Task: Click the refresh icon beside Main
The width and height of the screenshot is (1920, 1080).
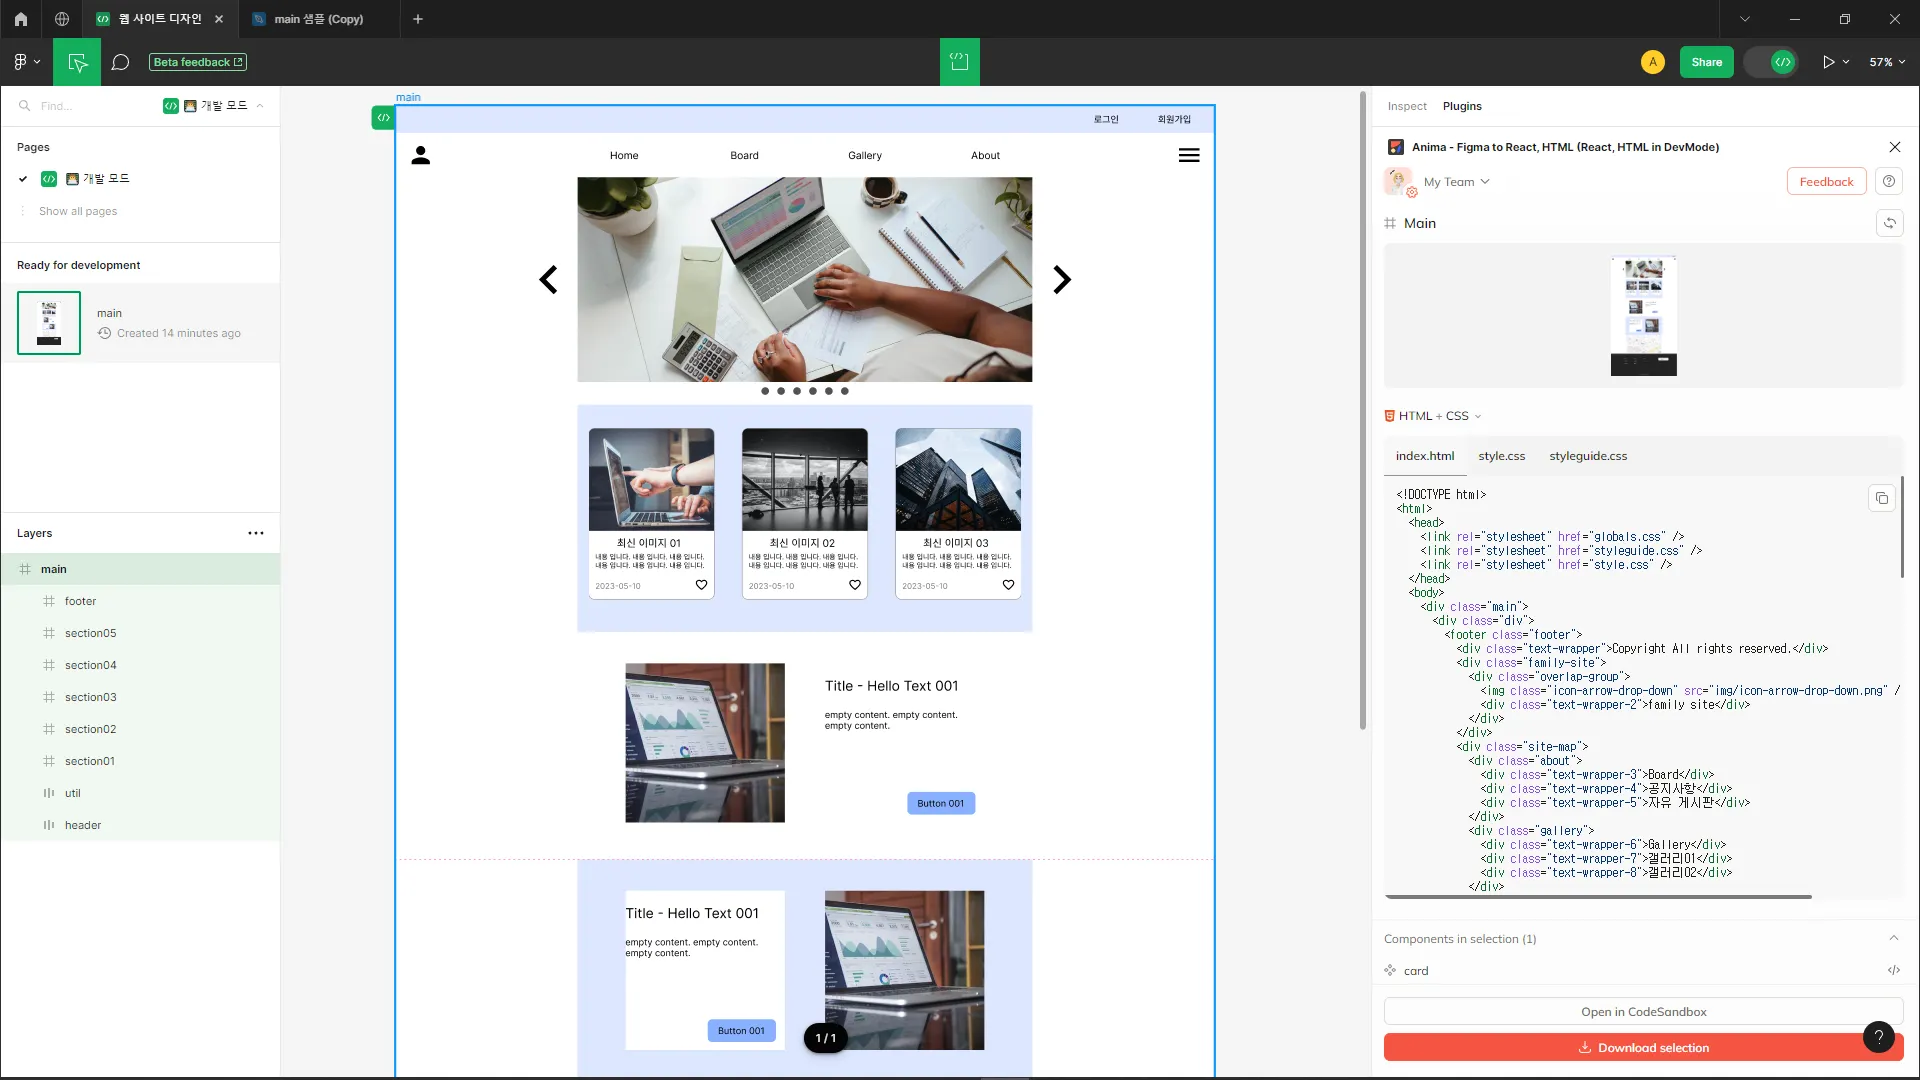Action: pyautogui.click(x=1889, y=223)
